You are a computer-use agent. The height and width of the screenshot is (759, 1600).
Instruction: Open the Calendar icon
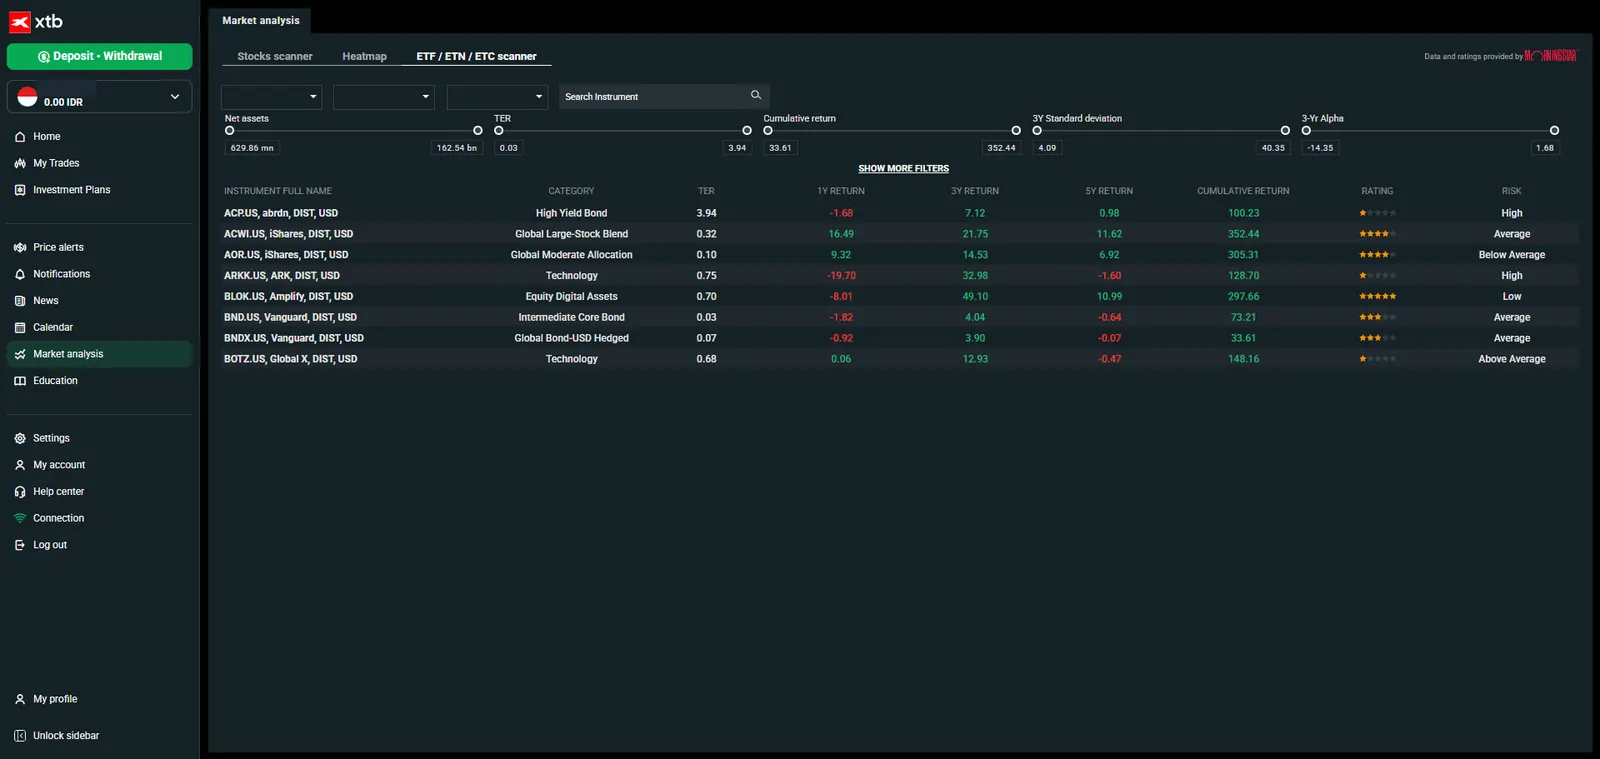[x=20, y=327]
